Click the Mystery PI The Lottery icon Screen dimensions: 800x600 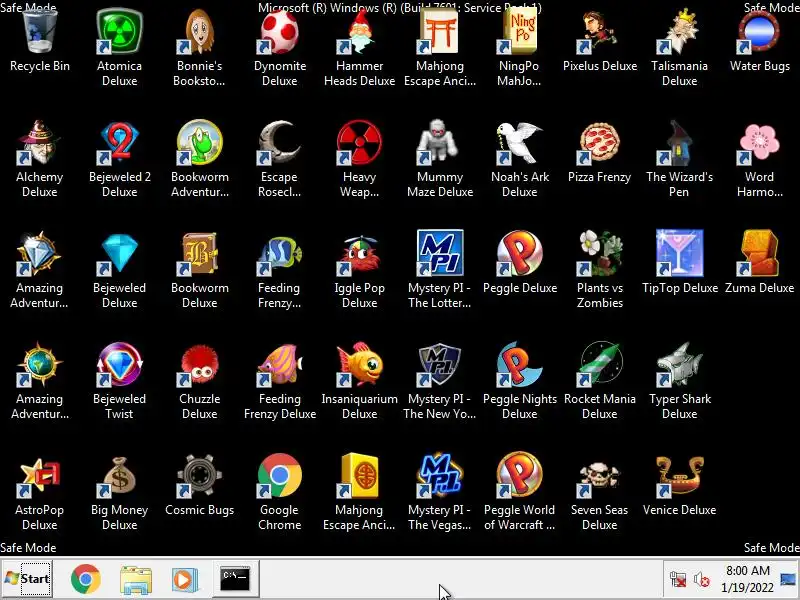coord(439,254)
